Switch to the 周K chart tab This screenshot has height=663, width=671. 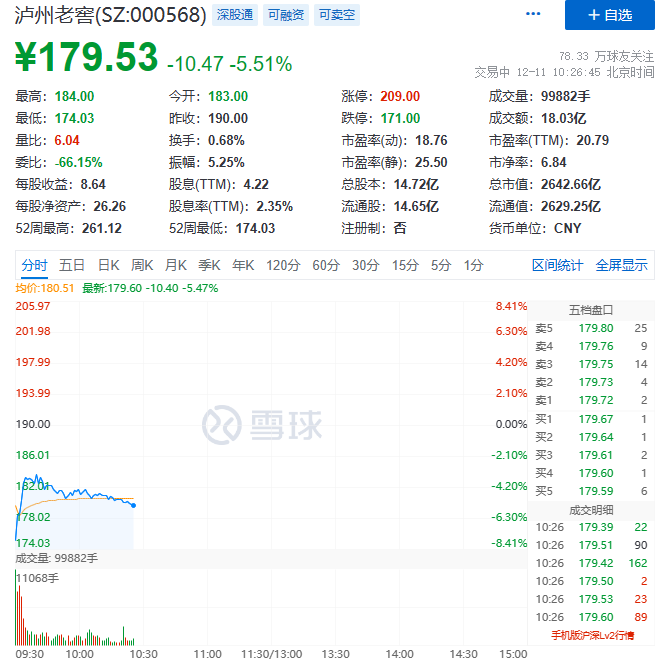click(x=142, y=265)
